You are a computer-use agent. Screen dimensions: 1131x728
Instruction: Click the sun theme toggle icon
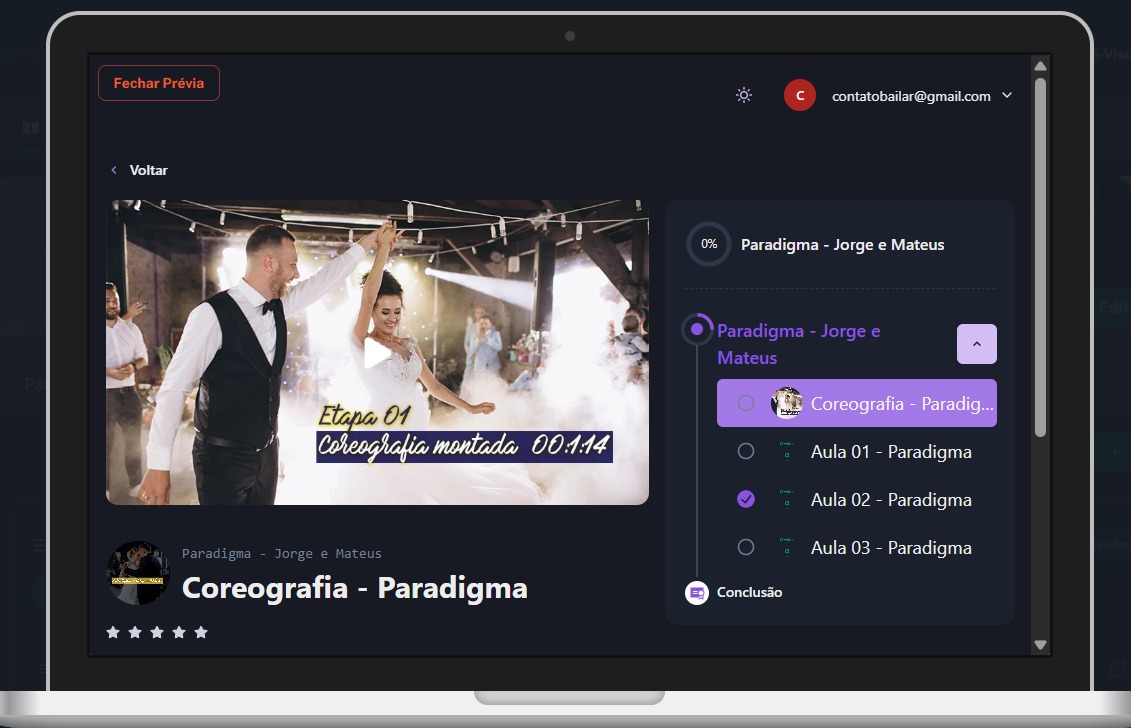(744, 95)
